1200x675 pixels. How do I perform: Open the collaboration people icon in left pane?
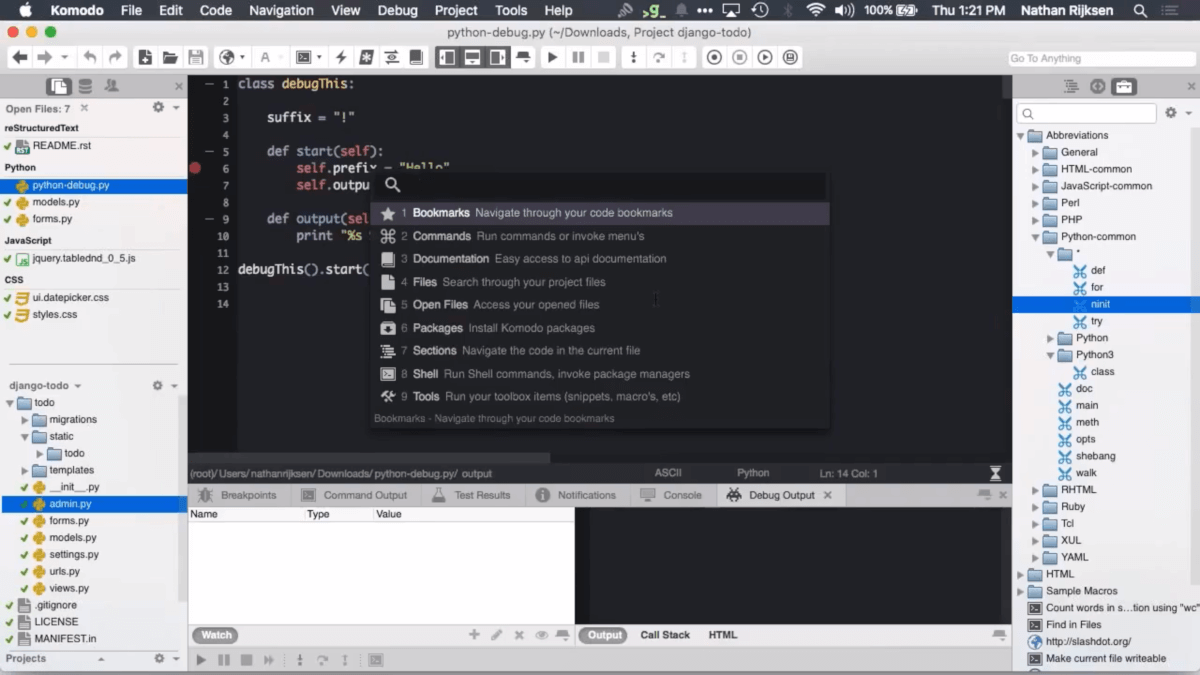(111, 86)
